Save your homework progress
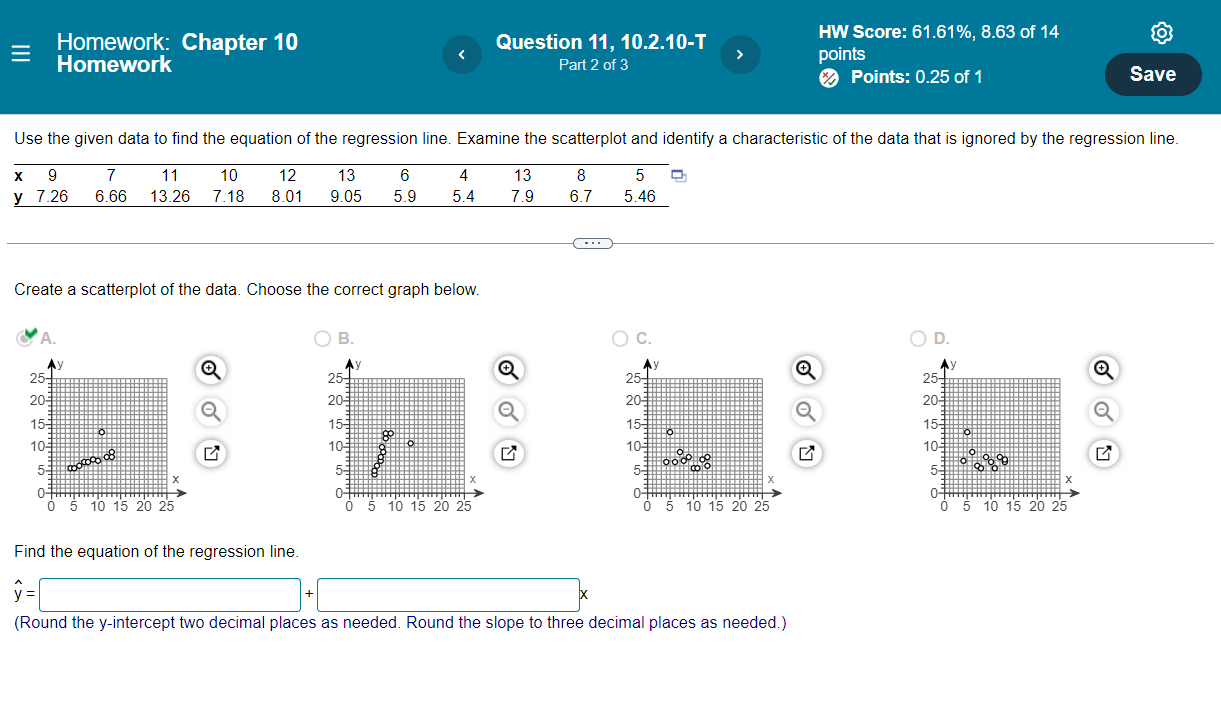This screenshot has width=1221, height=727. [1152, 74]
